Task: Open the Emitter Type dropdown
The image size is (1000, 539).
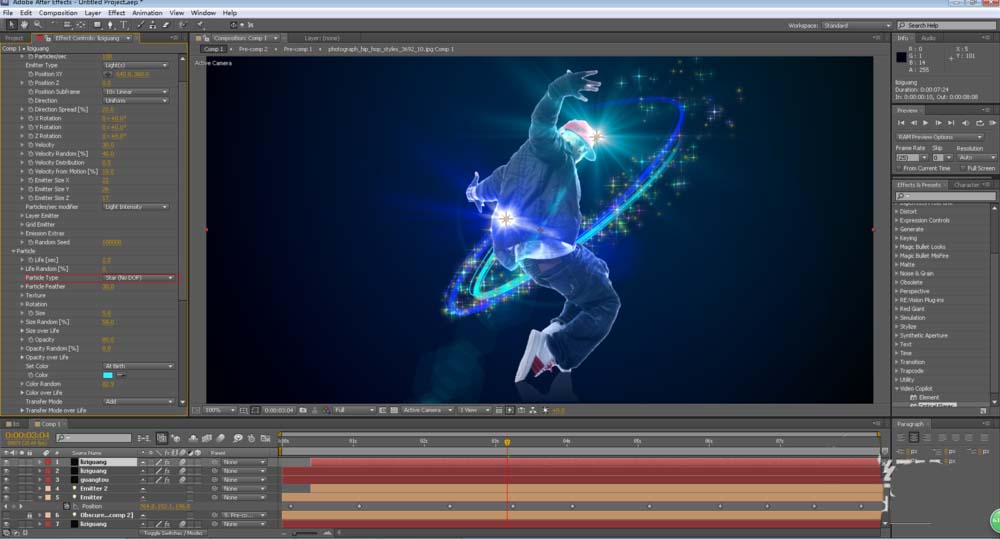Action: click(136, 65)
